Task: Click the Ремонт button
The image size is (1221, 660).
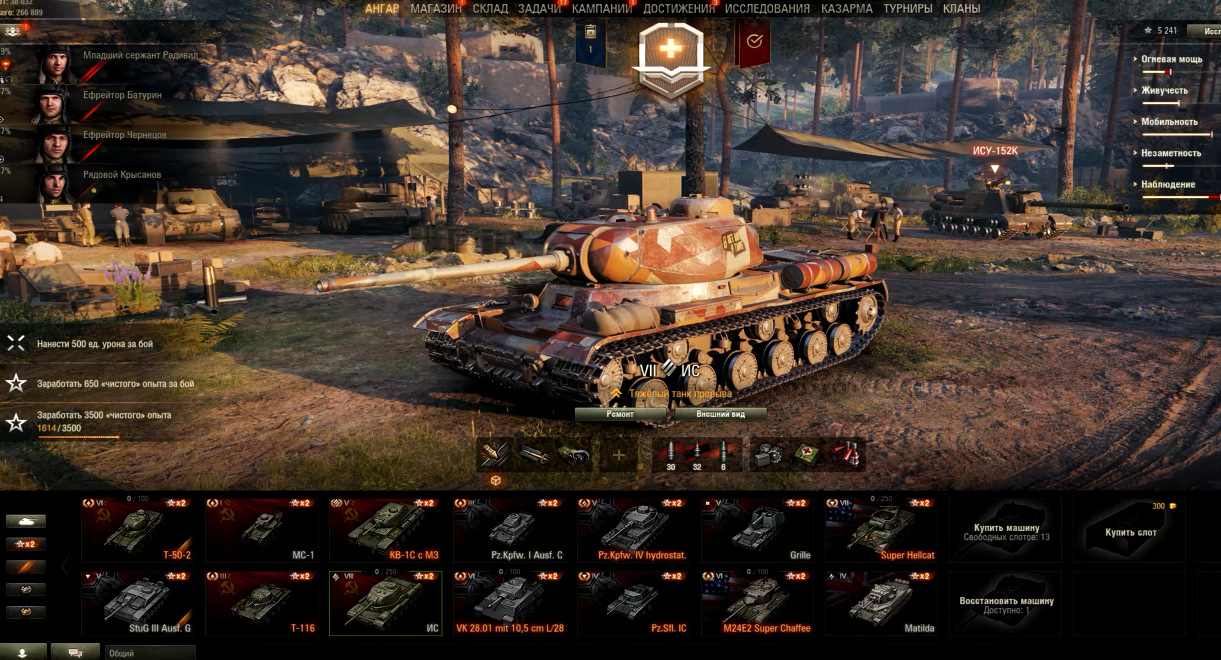Action: tap(620, 414)
